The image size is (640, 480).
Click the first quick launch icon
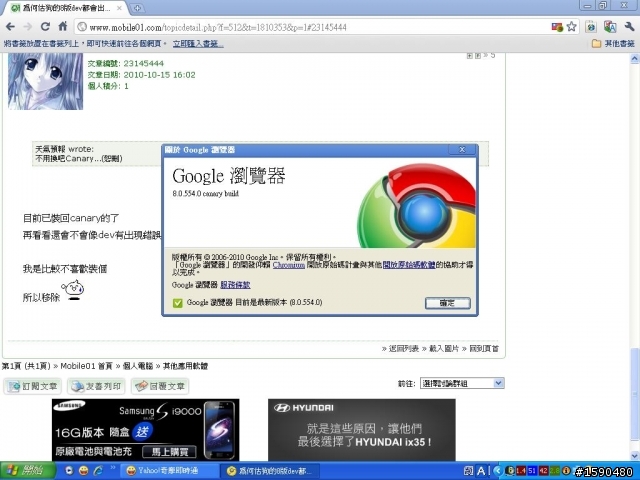[69, 471]
